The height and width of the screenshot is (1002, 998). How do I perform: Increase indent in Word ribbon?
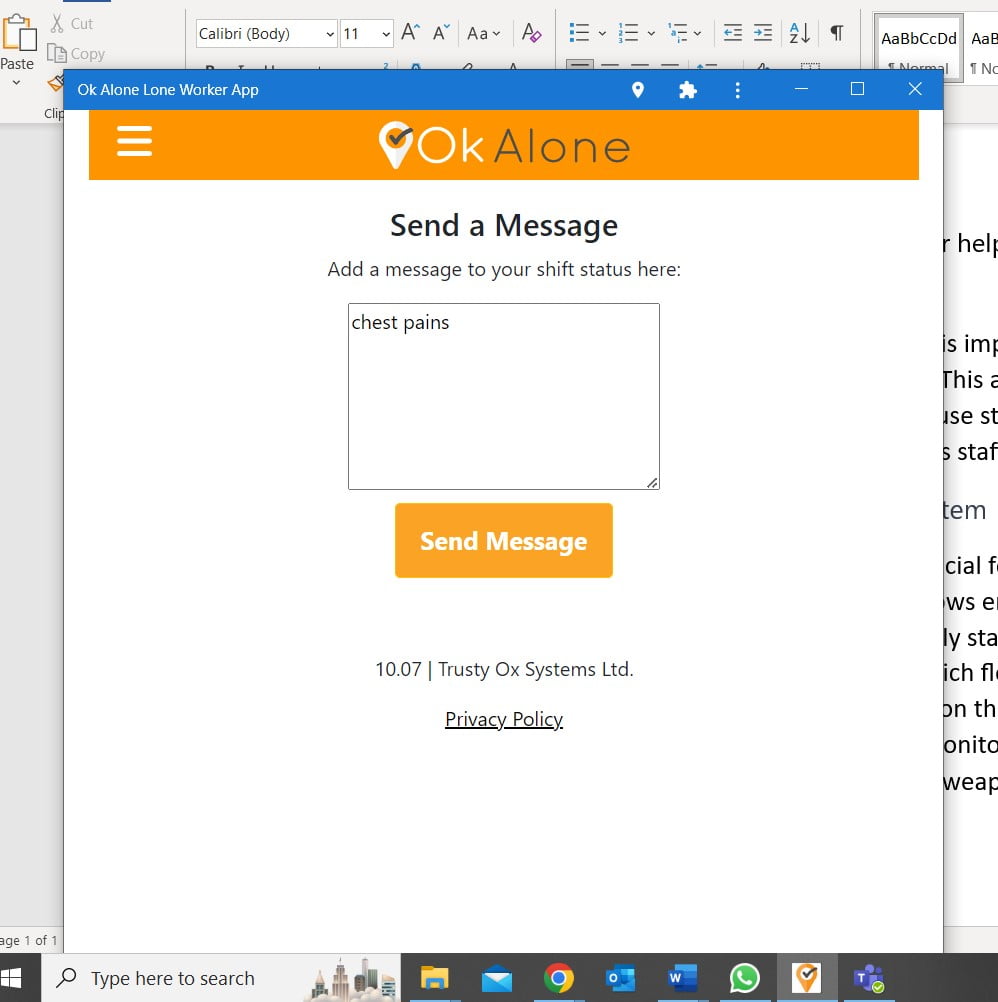[763, 33]
